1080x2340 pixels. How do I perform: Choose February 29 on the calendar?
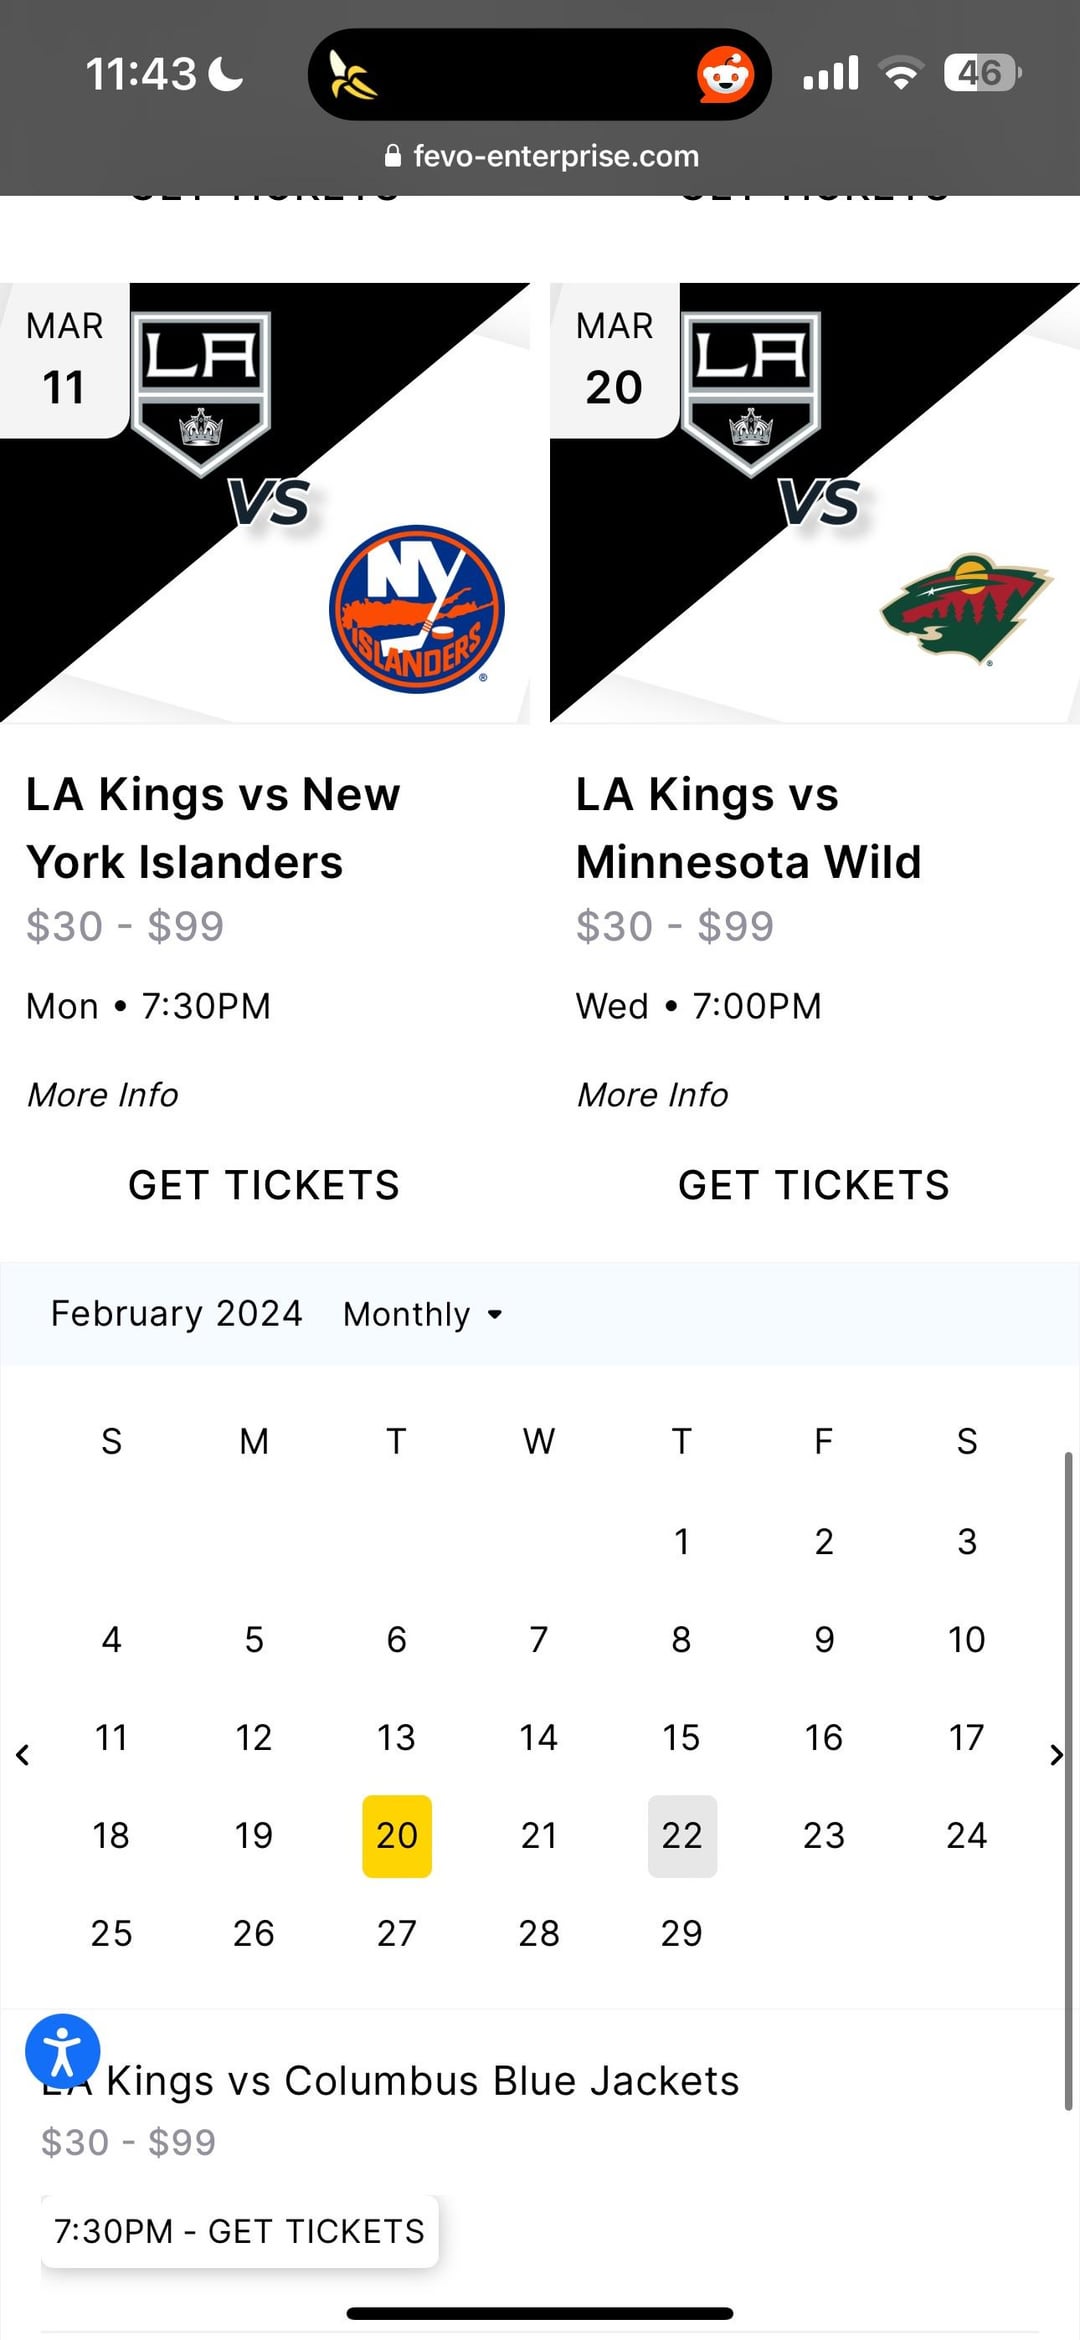tap(682, 1933)
